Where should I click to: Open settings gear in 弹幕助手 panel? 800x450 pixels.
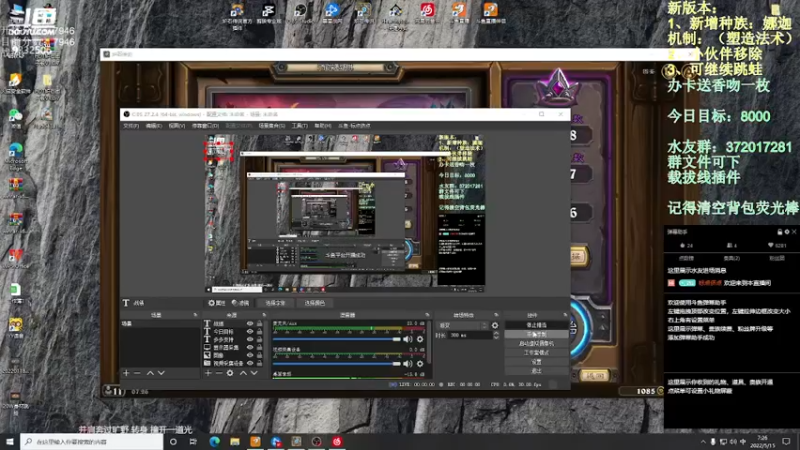coord(787,232)
